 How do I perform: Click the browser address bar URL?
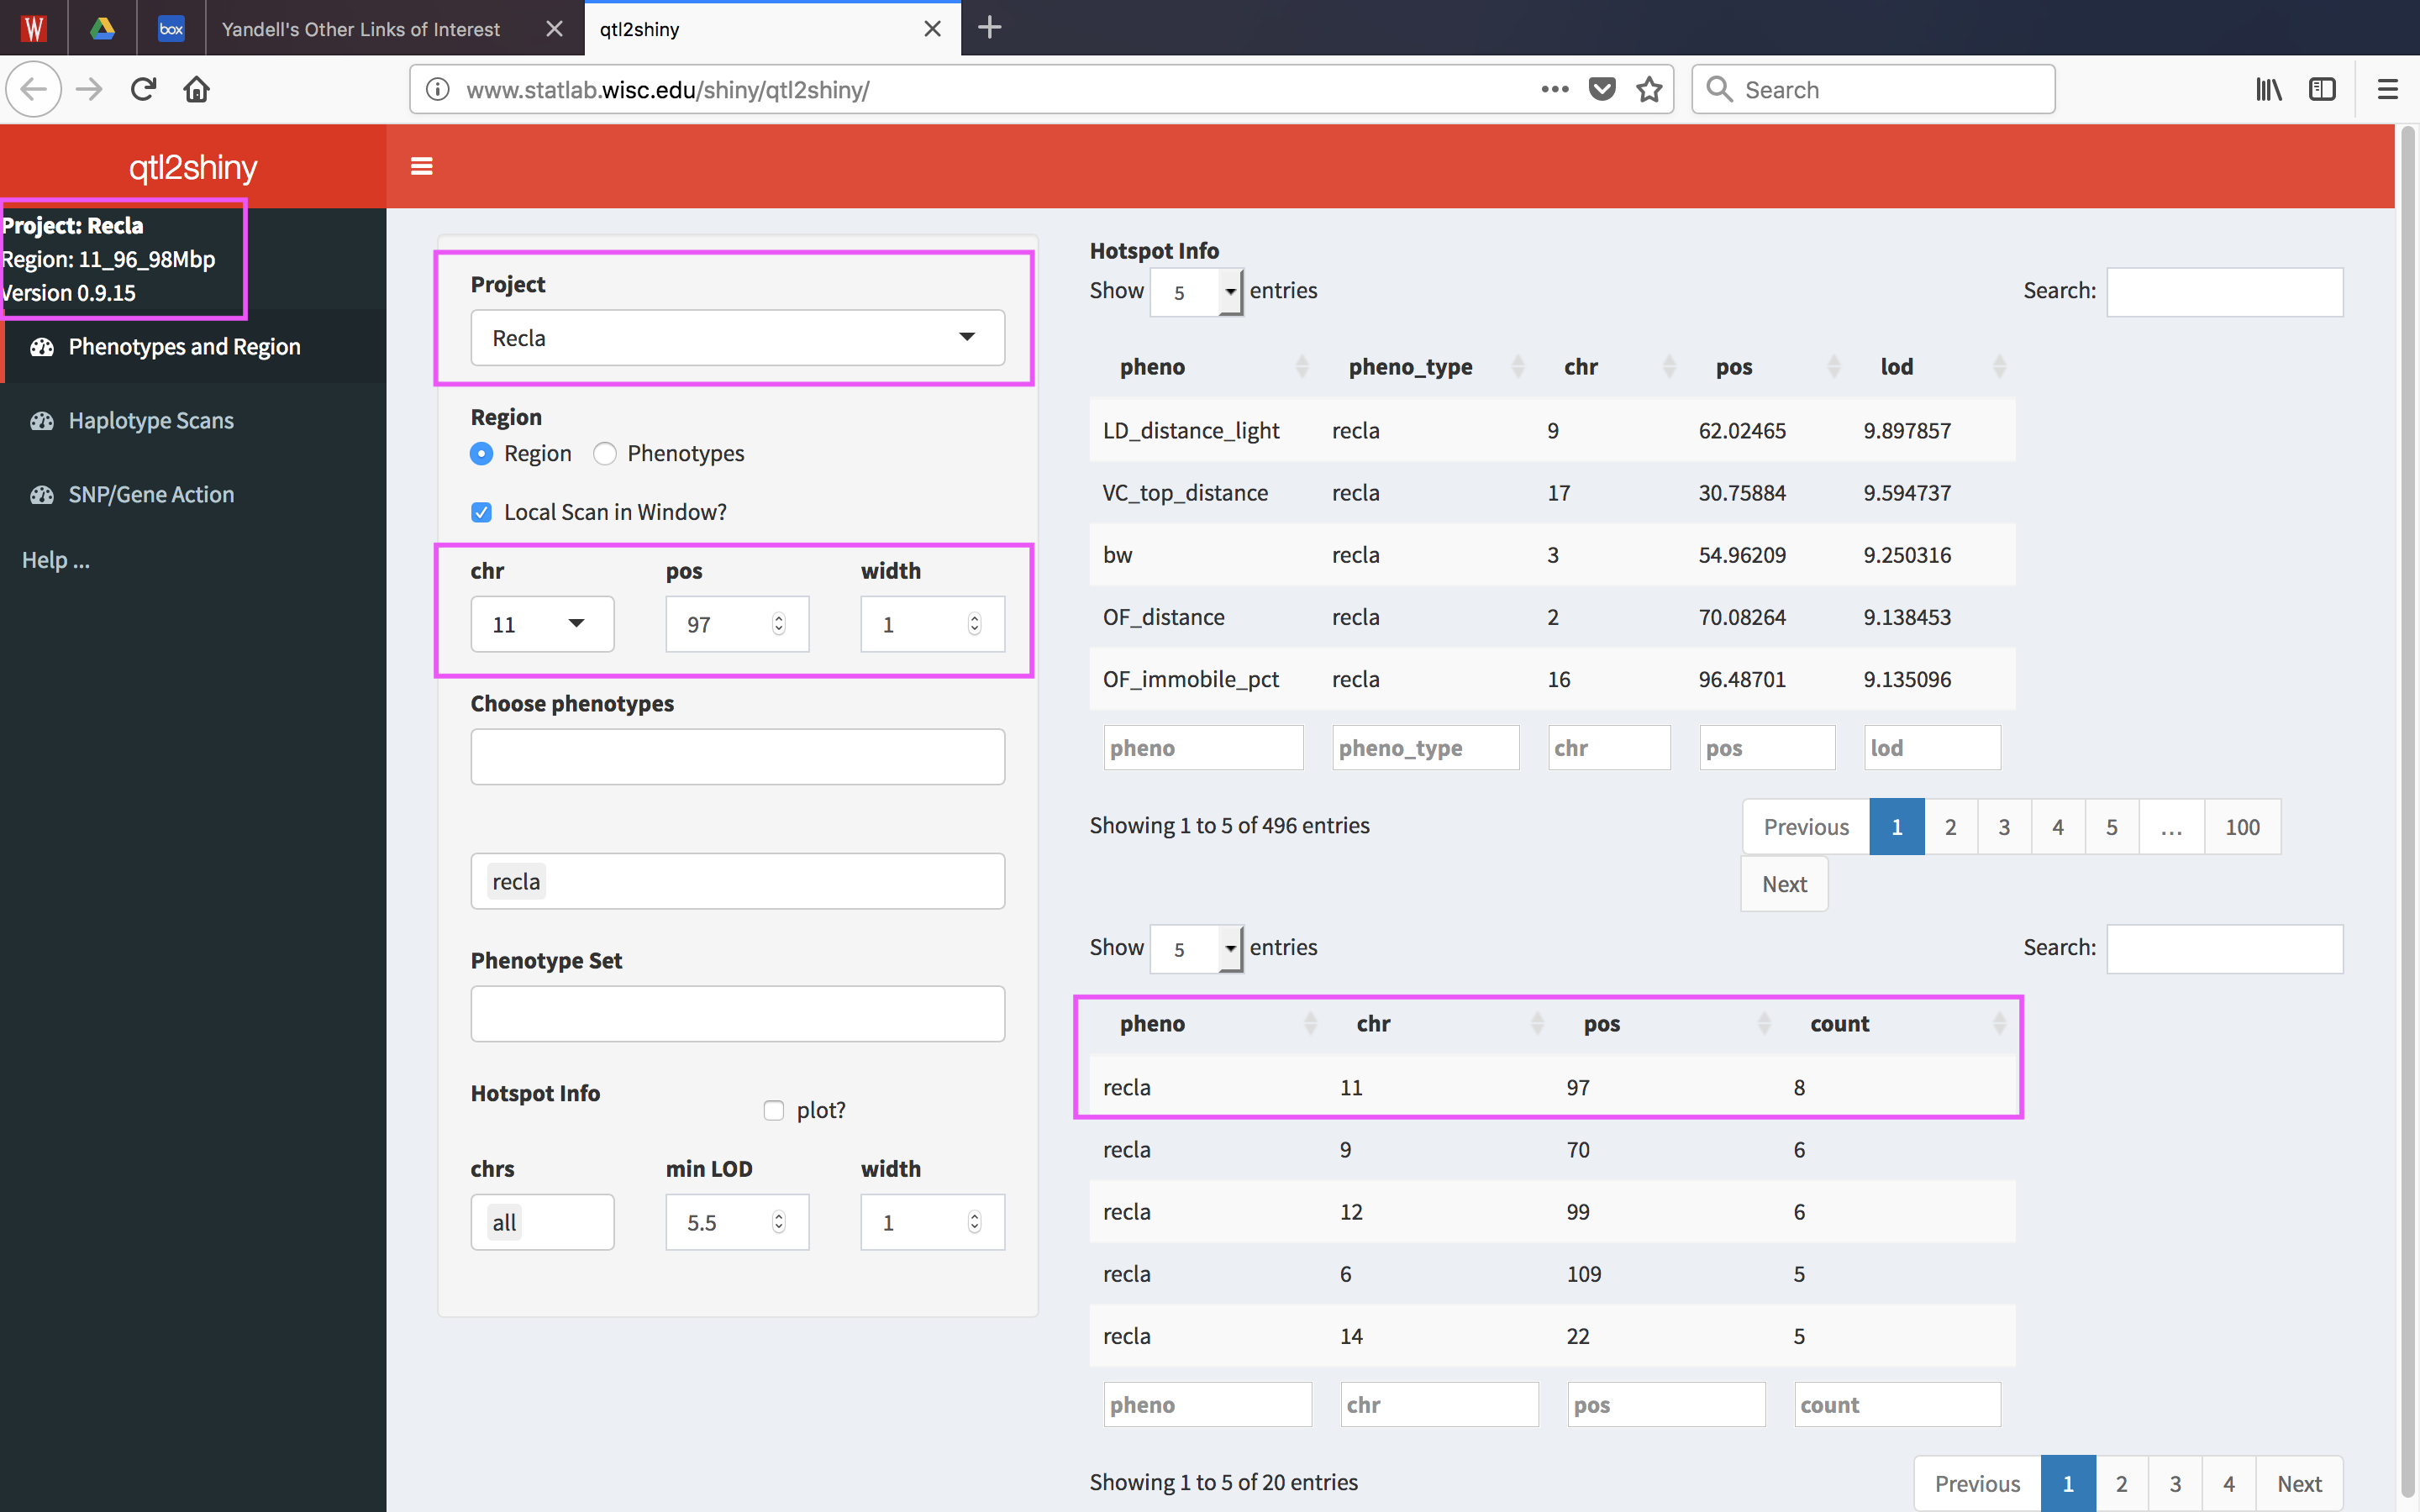(668, 89)
